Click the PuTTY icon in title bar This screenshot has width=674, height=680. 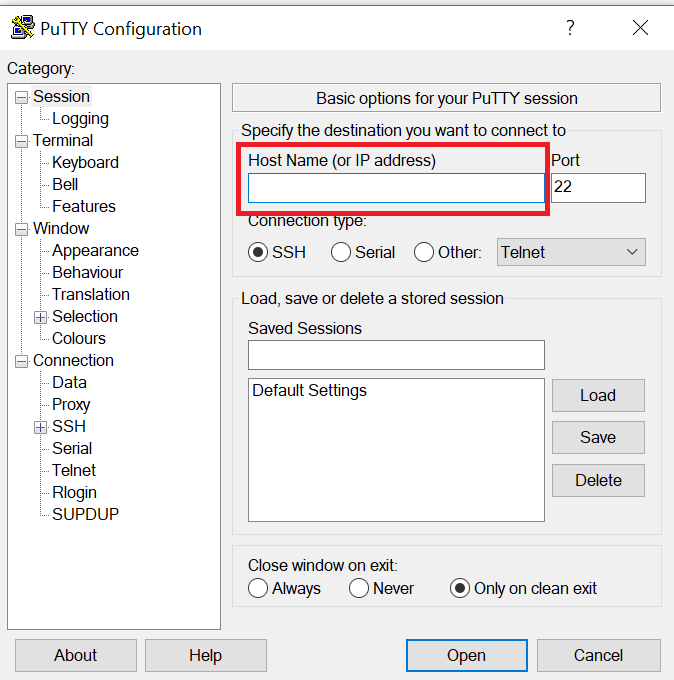click(x=23, y=28)
